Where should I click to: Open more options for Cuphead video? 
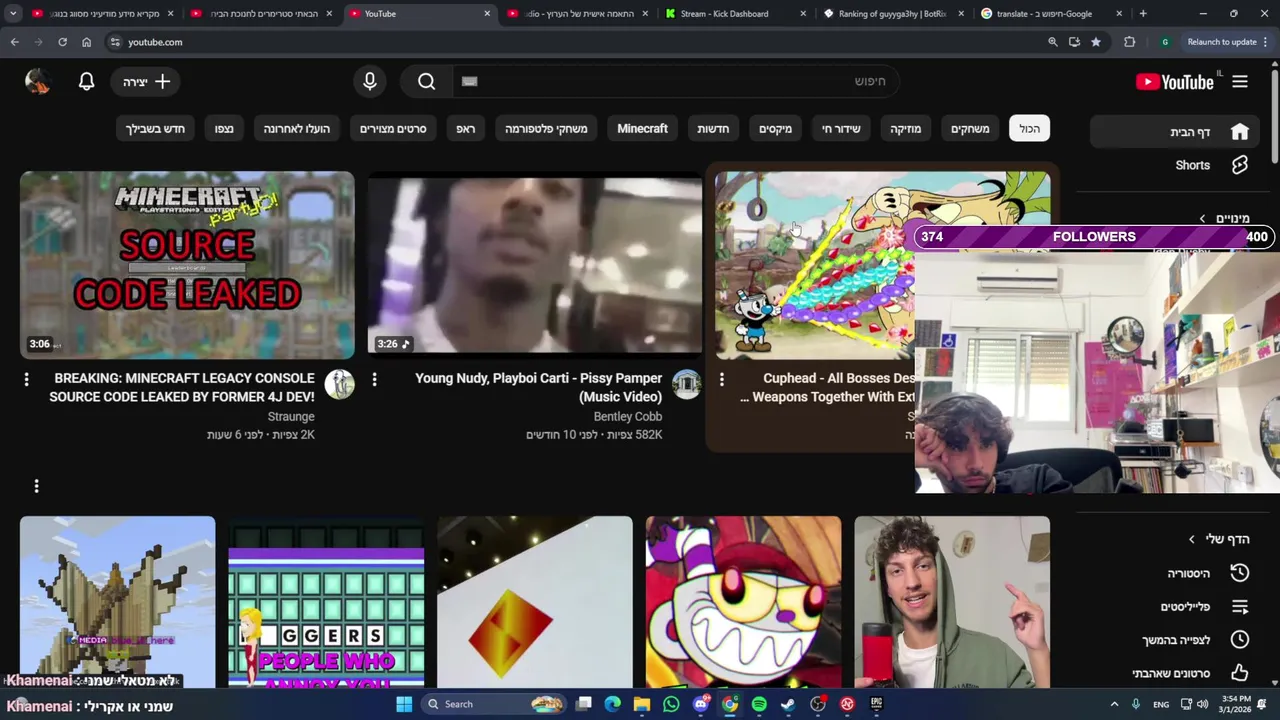722,379
